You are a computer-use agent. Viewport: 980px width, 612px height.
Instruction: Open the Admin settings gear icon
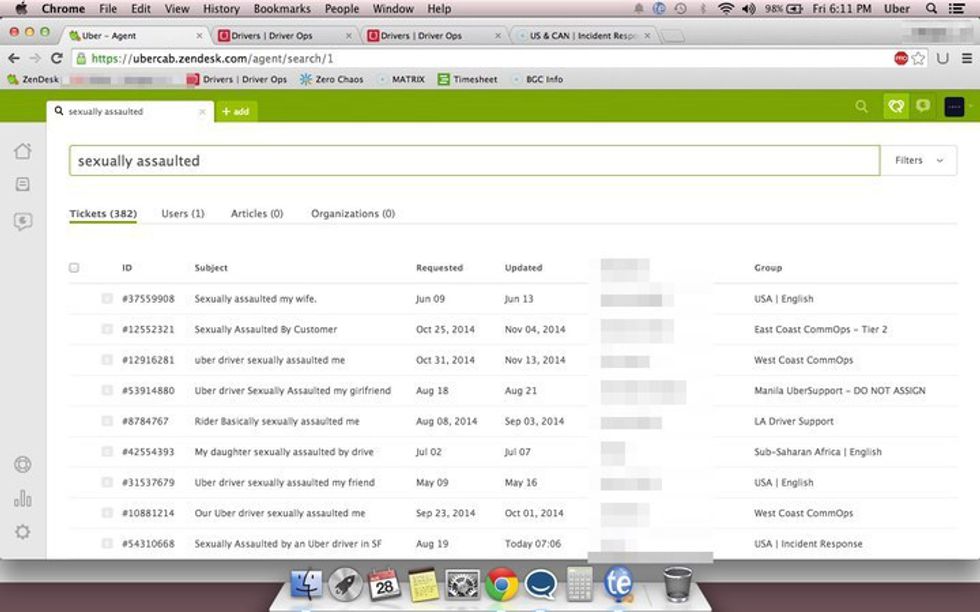click(22, 532)
